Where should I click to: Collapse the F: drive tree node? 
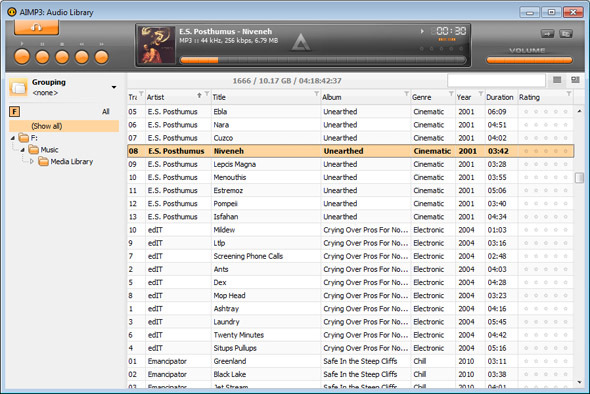12,138
